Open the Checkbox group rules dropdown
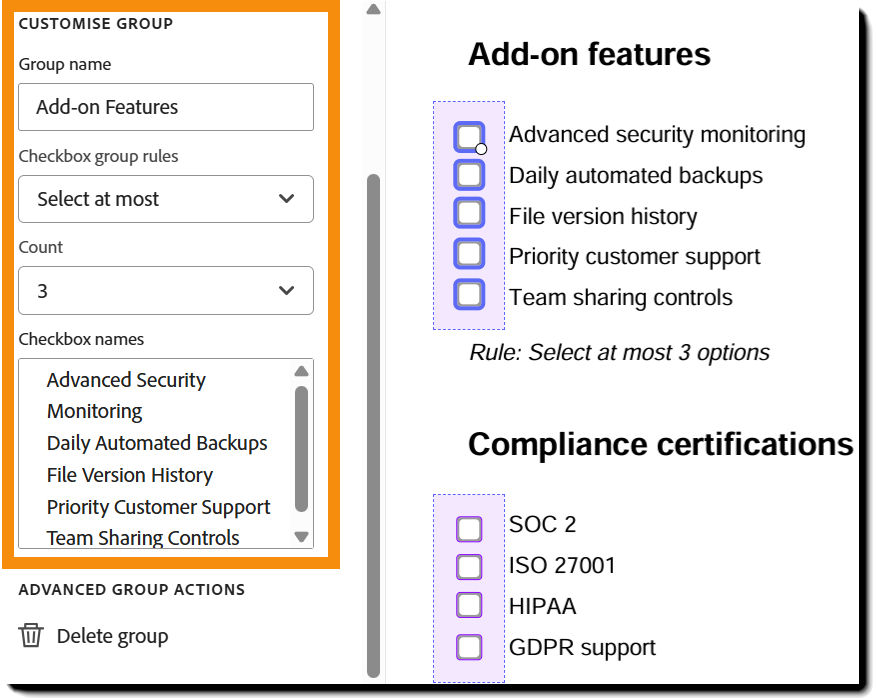876x698 pixels. click(165, 199)
